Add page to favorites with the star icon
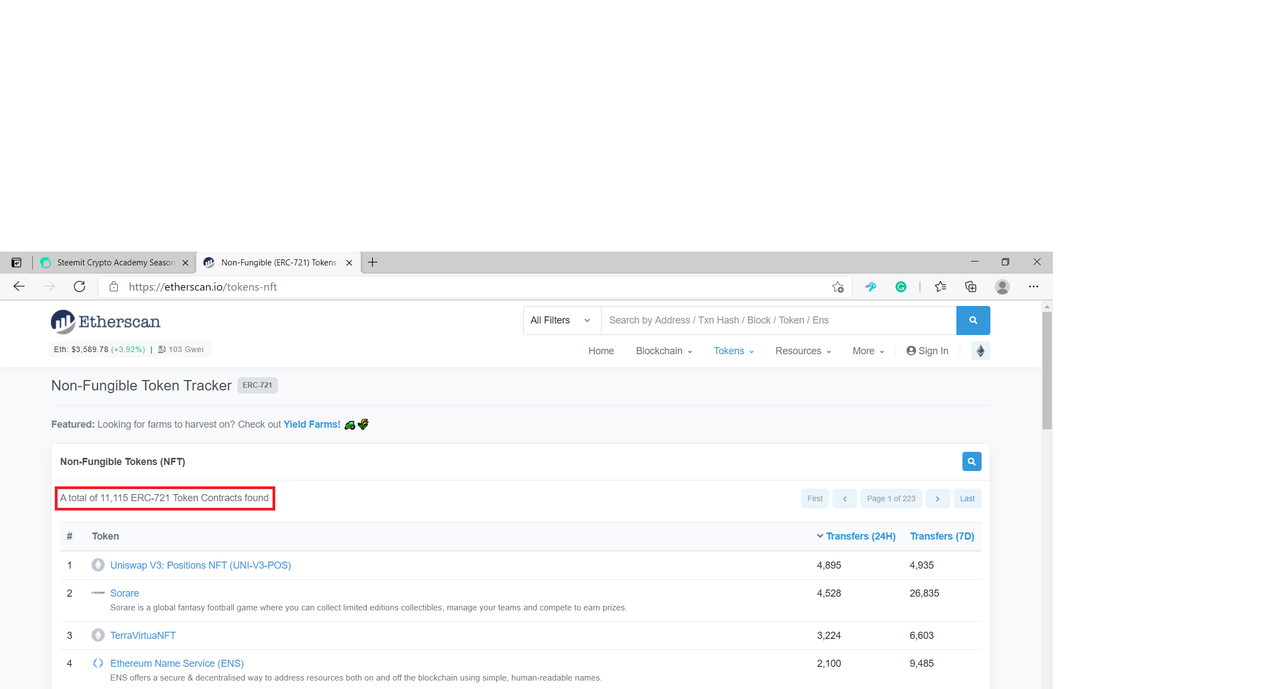Viewport: 1280px width, 689px height. point(838,287)
